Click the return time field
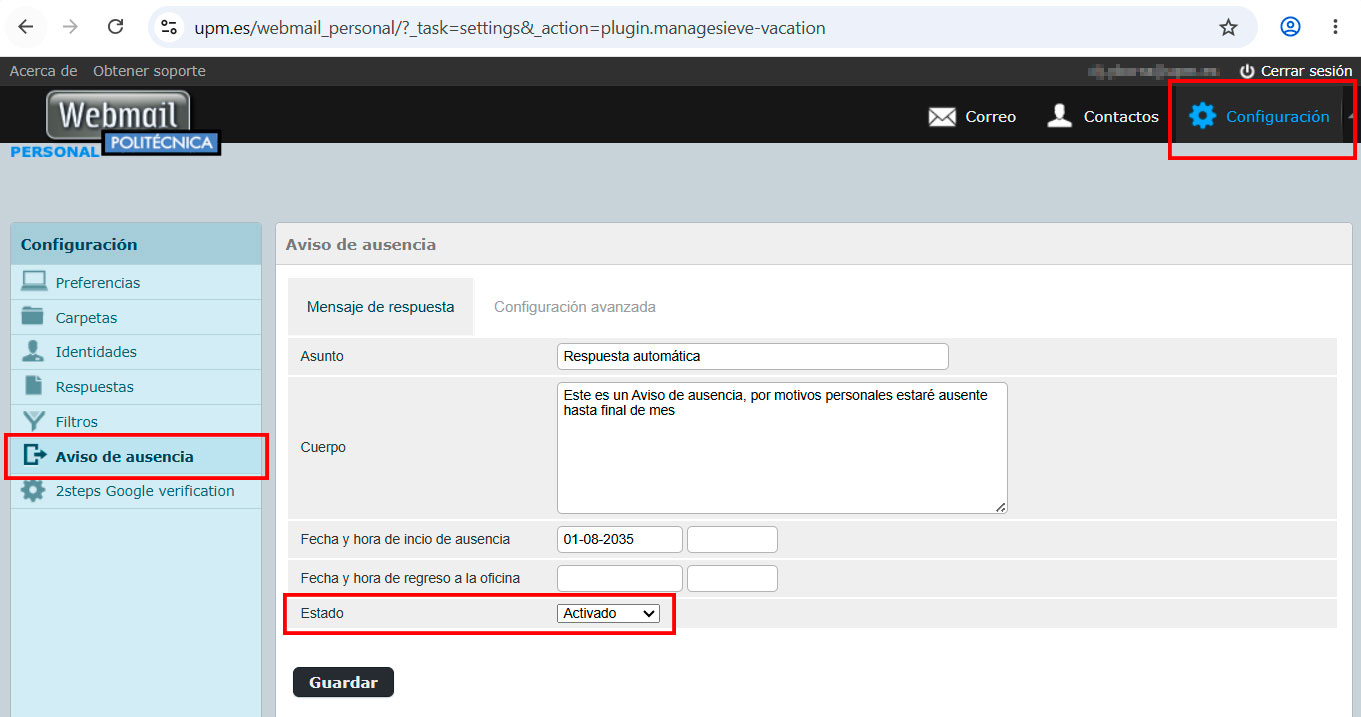Image resolution: width=1361 pixels, height=717 pixels. click(732, 578)
